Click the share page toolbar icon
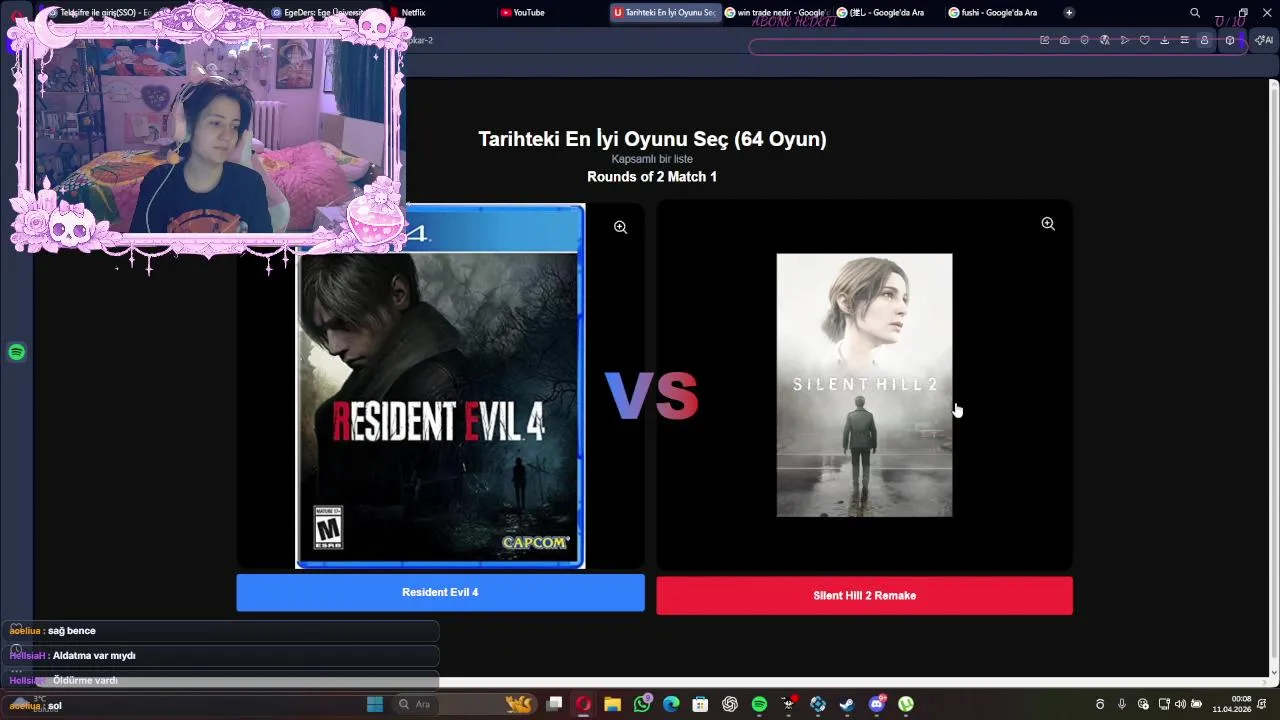 [x=1045, y=40]
